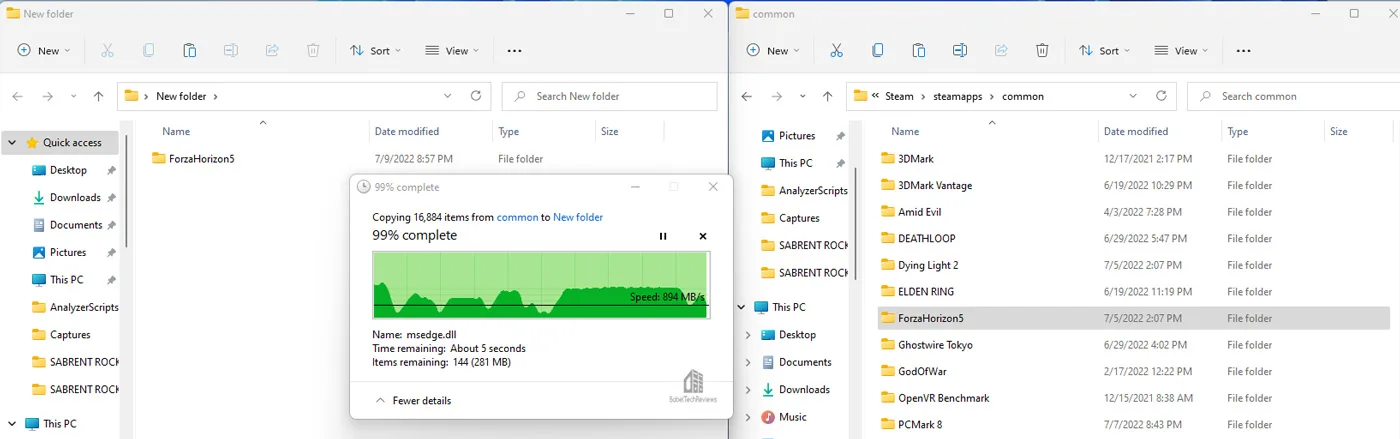Open Captures in common window sidebar
Viewport: 1400px width, 439px height.
799,218
